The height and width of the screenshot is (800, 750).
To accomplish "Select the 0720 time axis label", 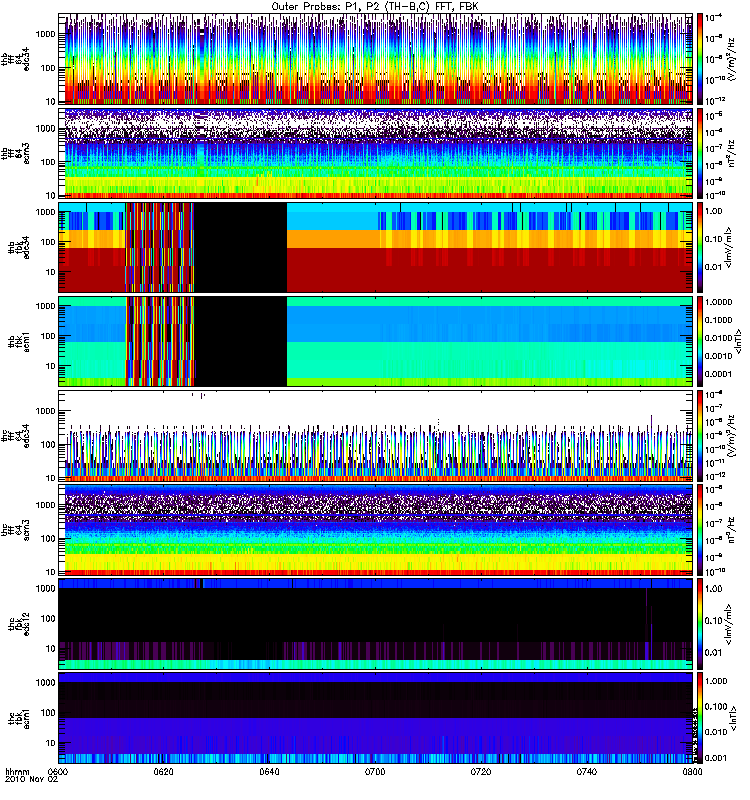I will 481,771.
